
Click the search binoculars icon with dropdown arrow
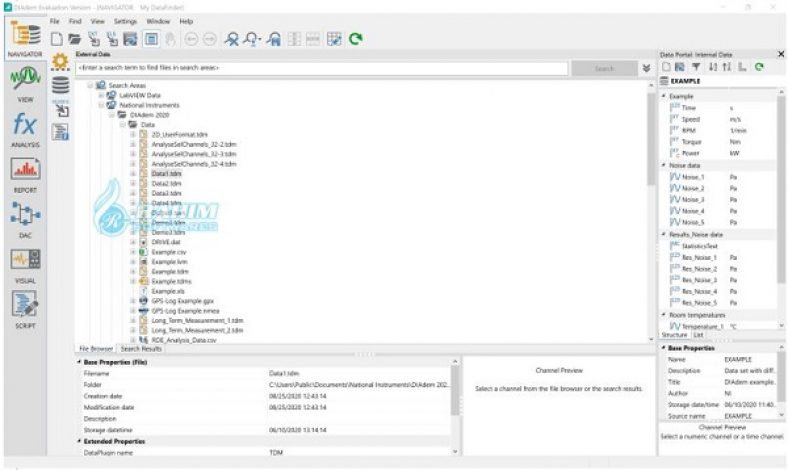click(252, 39)
